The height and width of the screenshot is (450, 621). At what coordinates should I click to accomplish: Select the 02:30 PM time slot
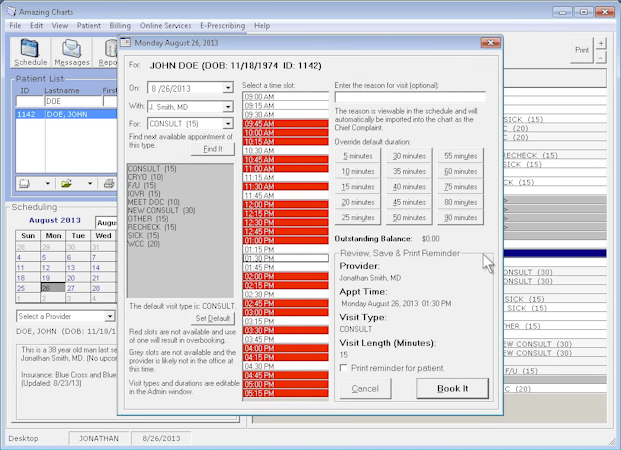[x=286, y=294]
